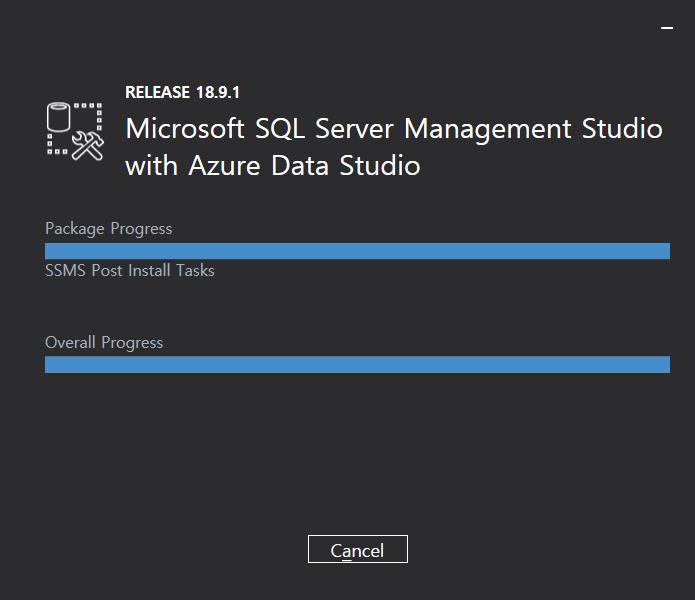Minimize the installer window
This screenshot has height=600, width=695.
(667, 28)
